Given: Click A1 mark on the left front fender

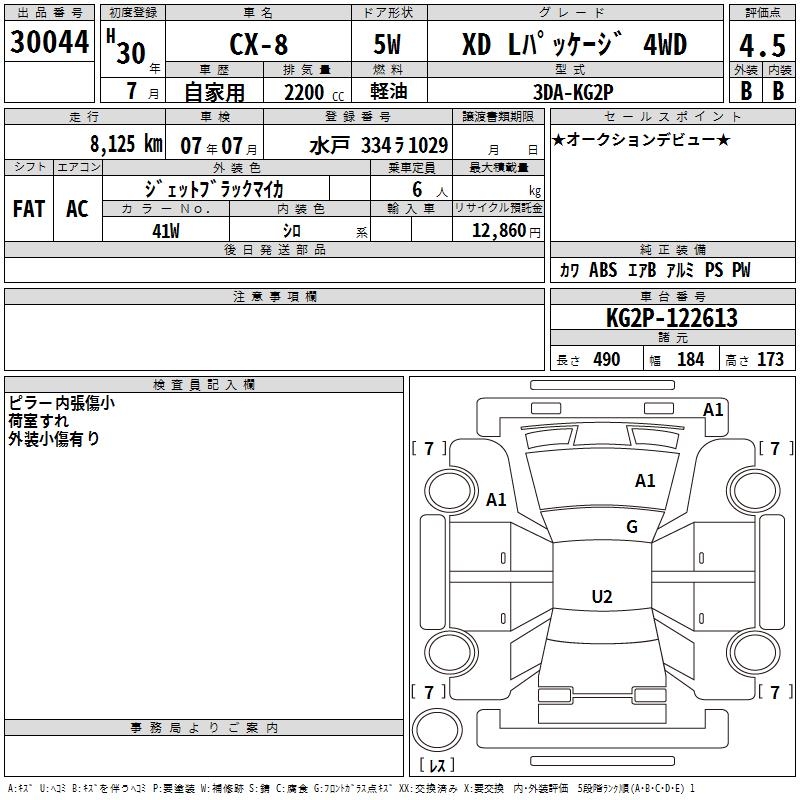Looking at the screenshot, I should [496, 499].
